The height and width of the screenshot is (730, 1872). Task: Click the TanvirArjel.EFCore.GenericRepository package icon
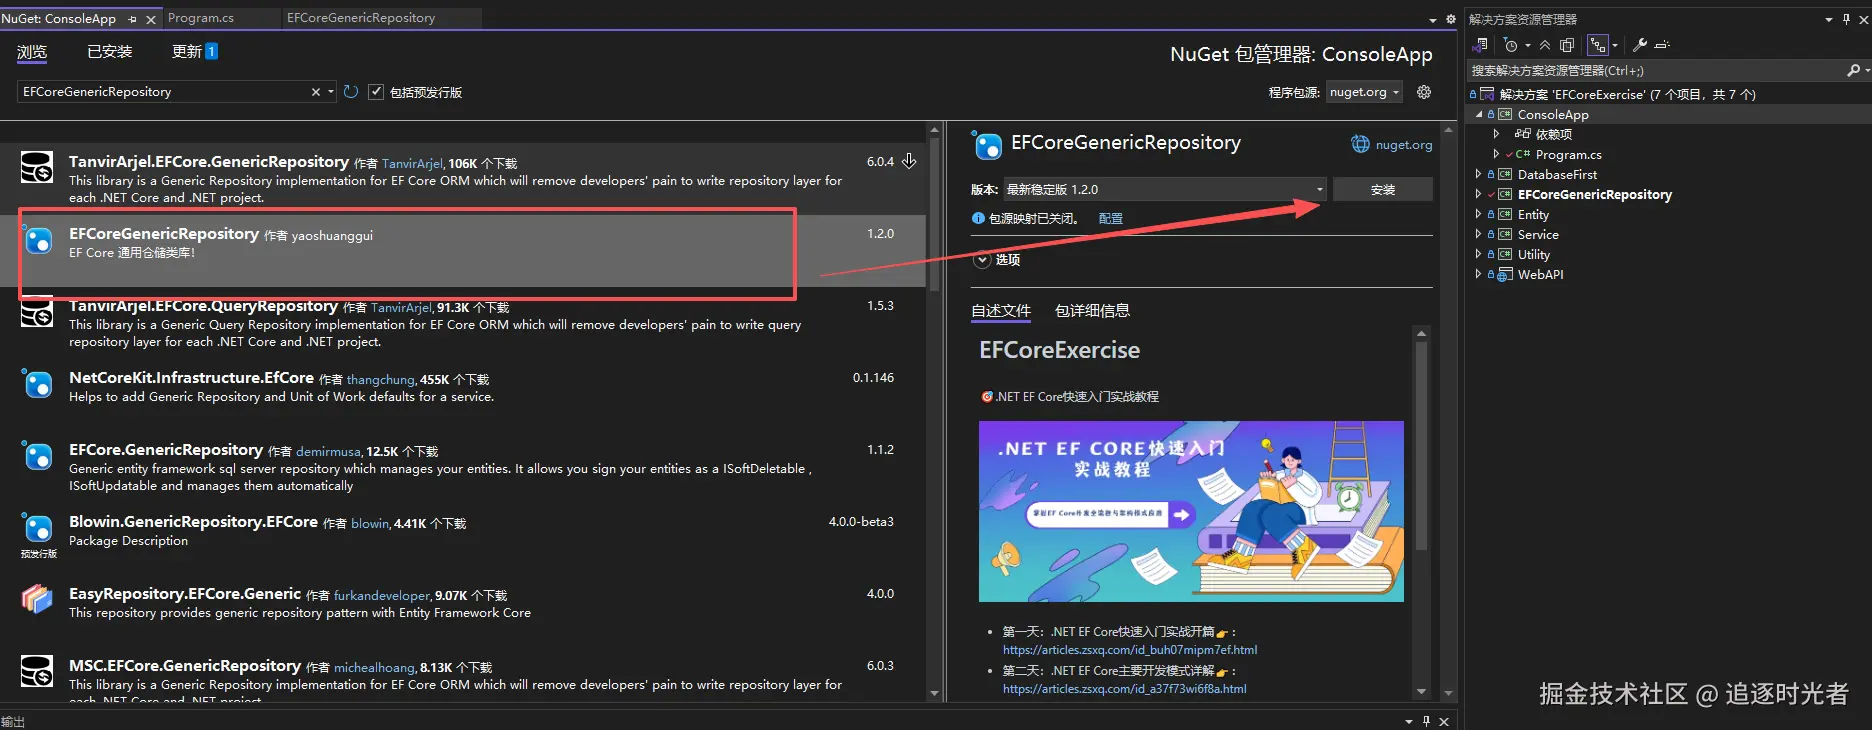pyautogui.click(x=37, y=167)
